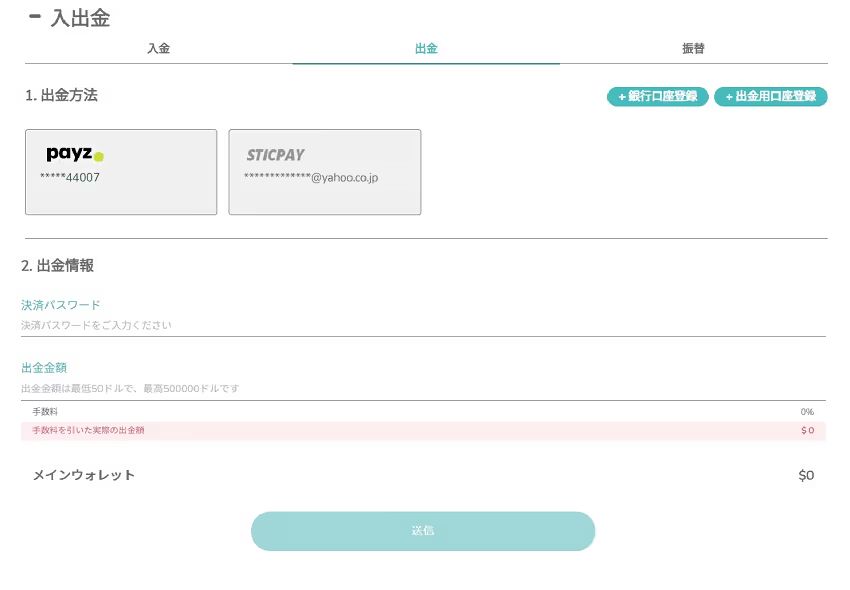Click the $0 main wallet balance
The height and width of the screenshot is (590, 850).
coord(806,475)
